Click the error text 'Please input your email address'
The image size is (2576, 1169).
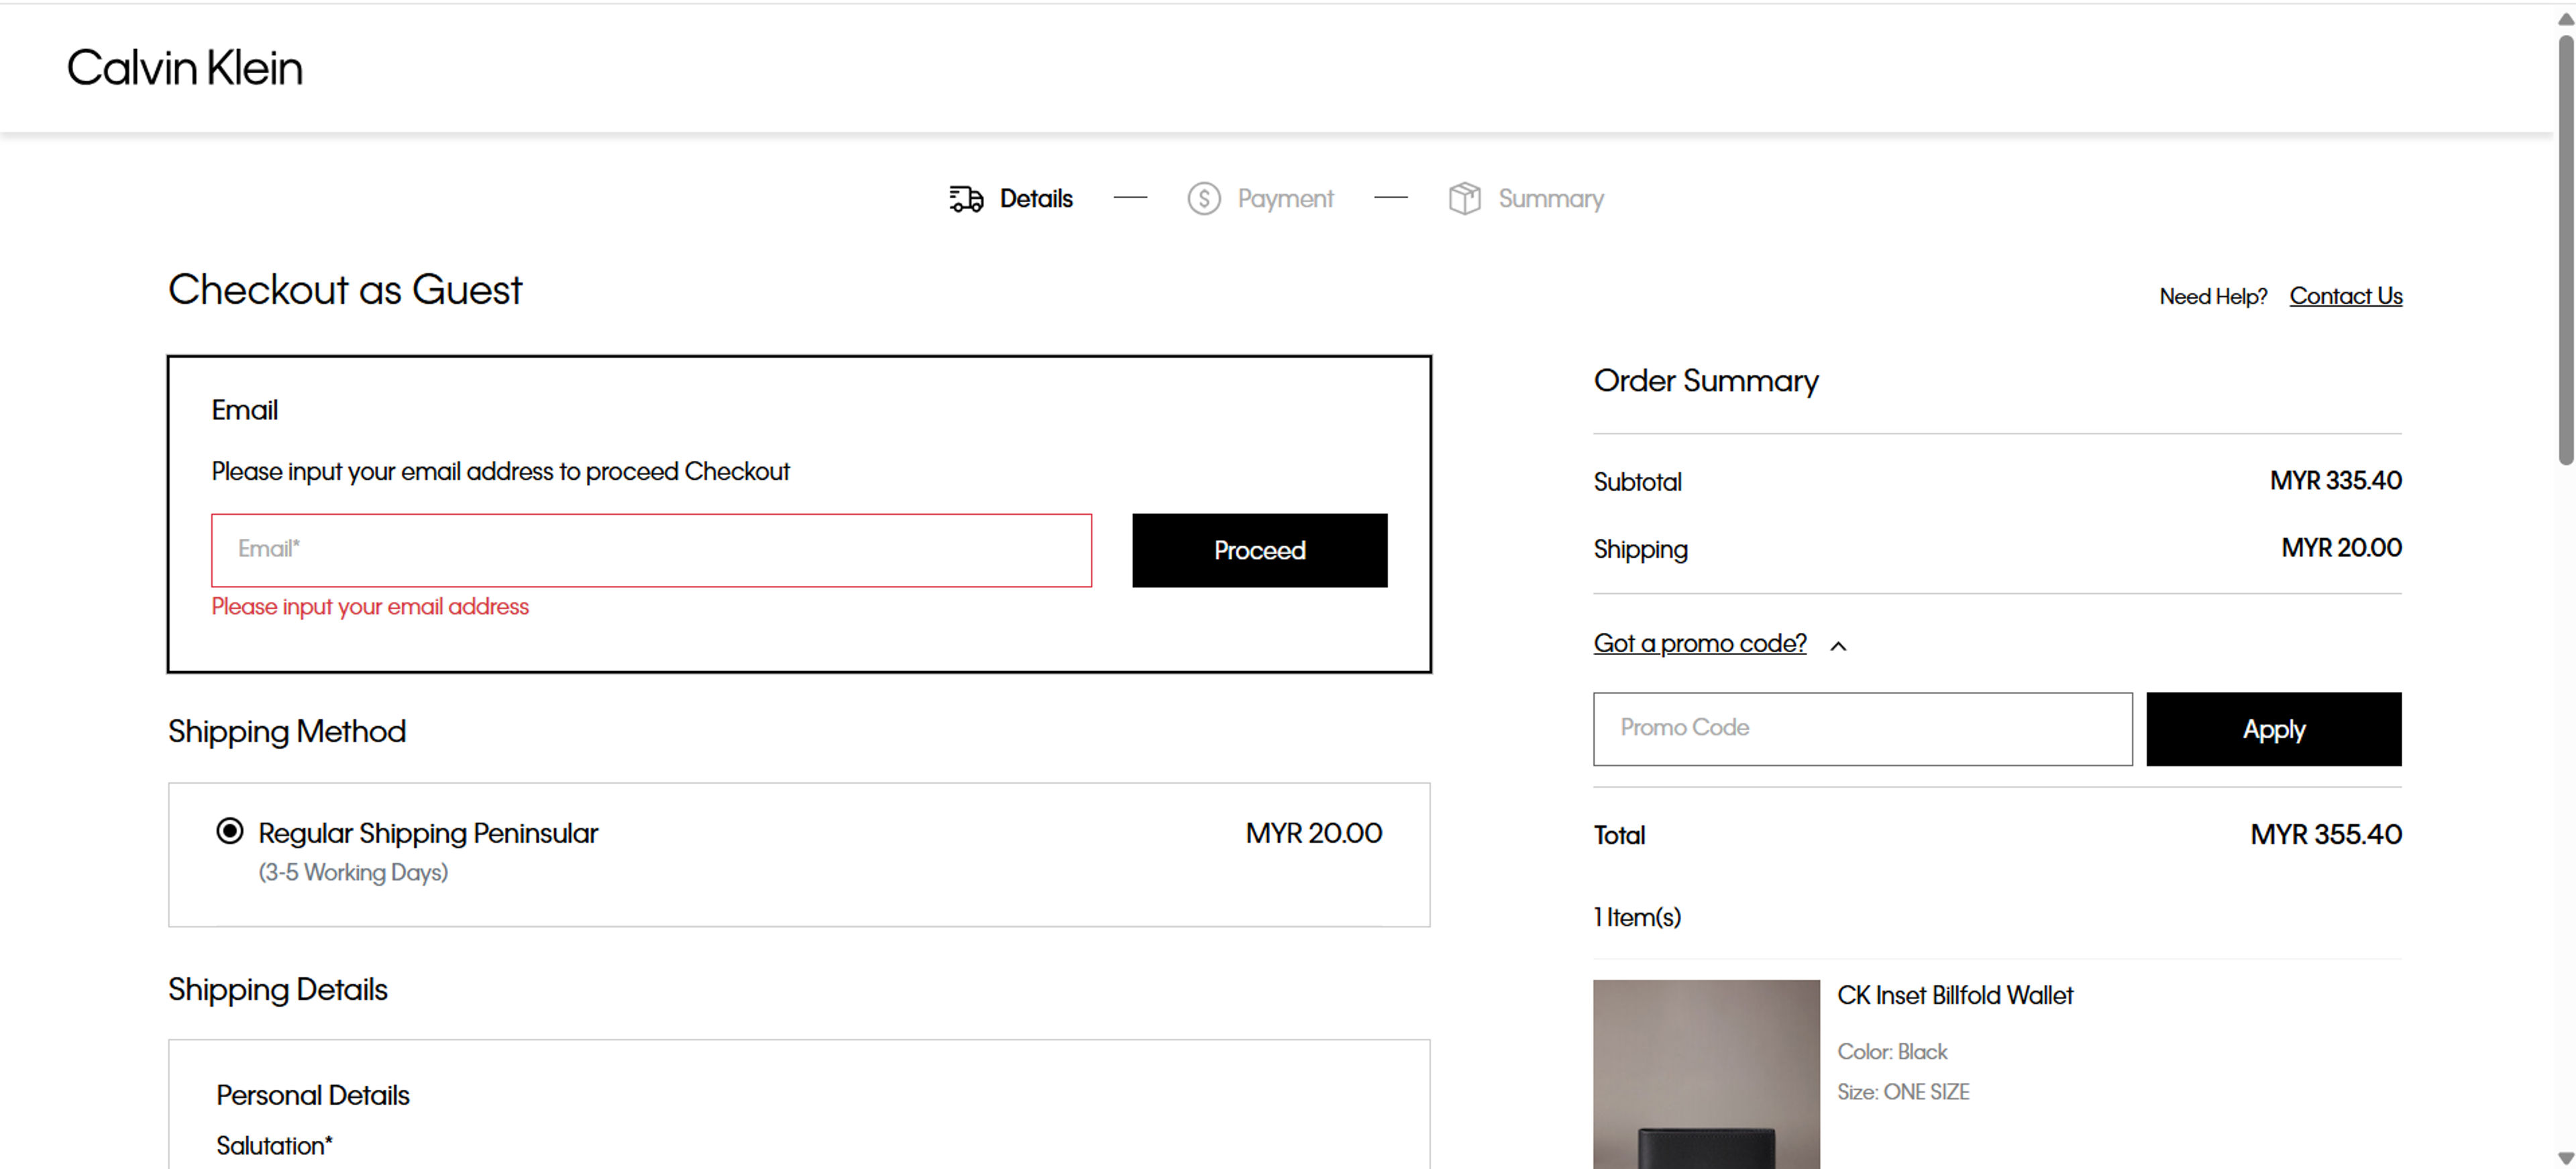tap(370, 607)
